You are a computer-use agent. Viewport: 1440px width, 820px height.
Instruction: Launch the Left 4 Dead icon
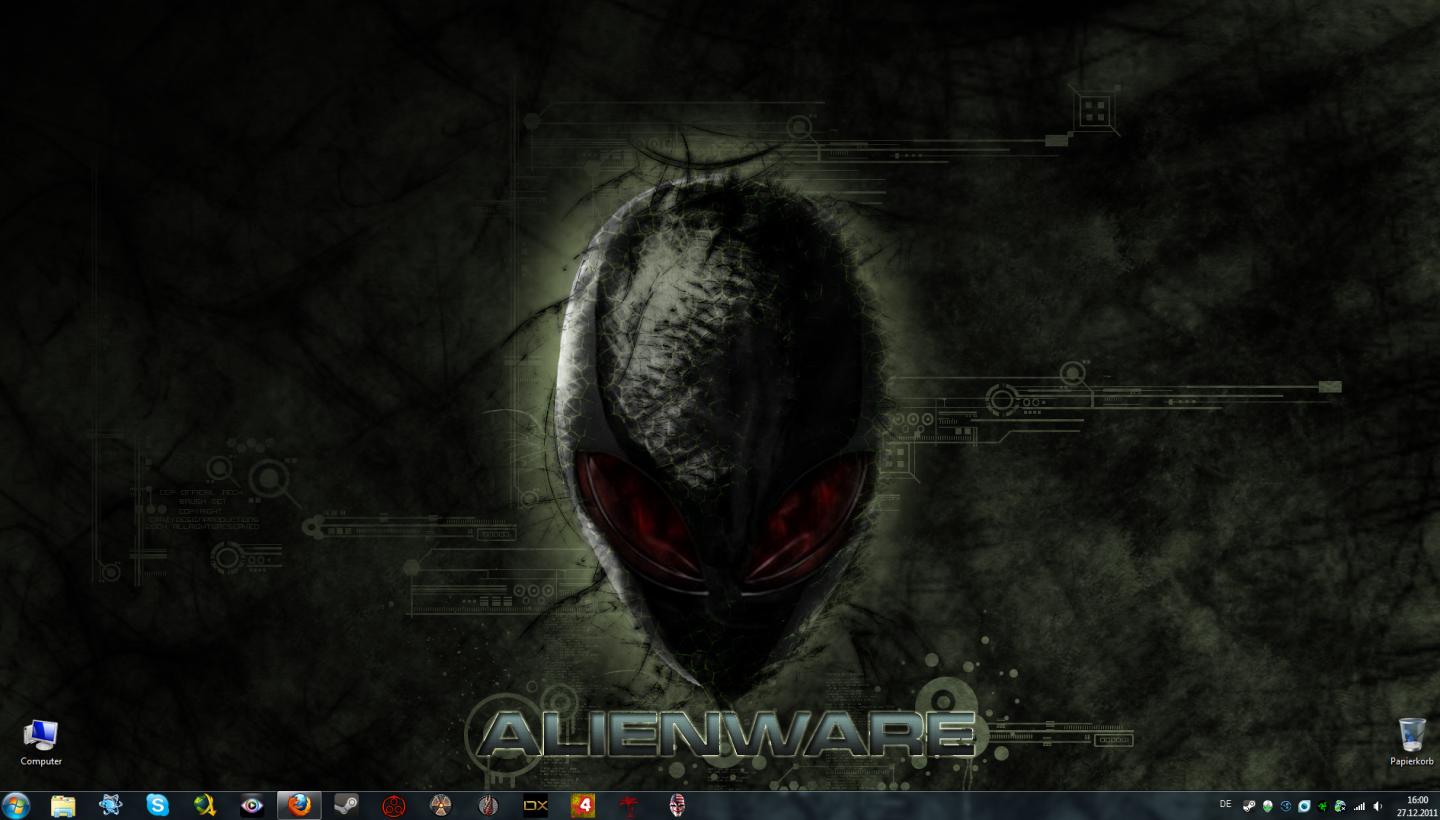coord(583,805)
